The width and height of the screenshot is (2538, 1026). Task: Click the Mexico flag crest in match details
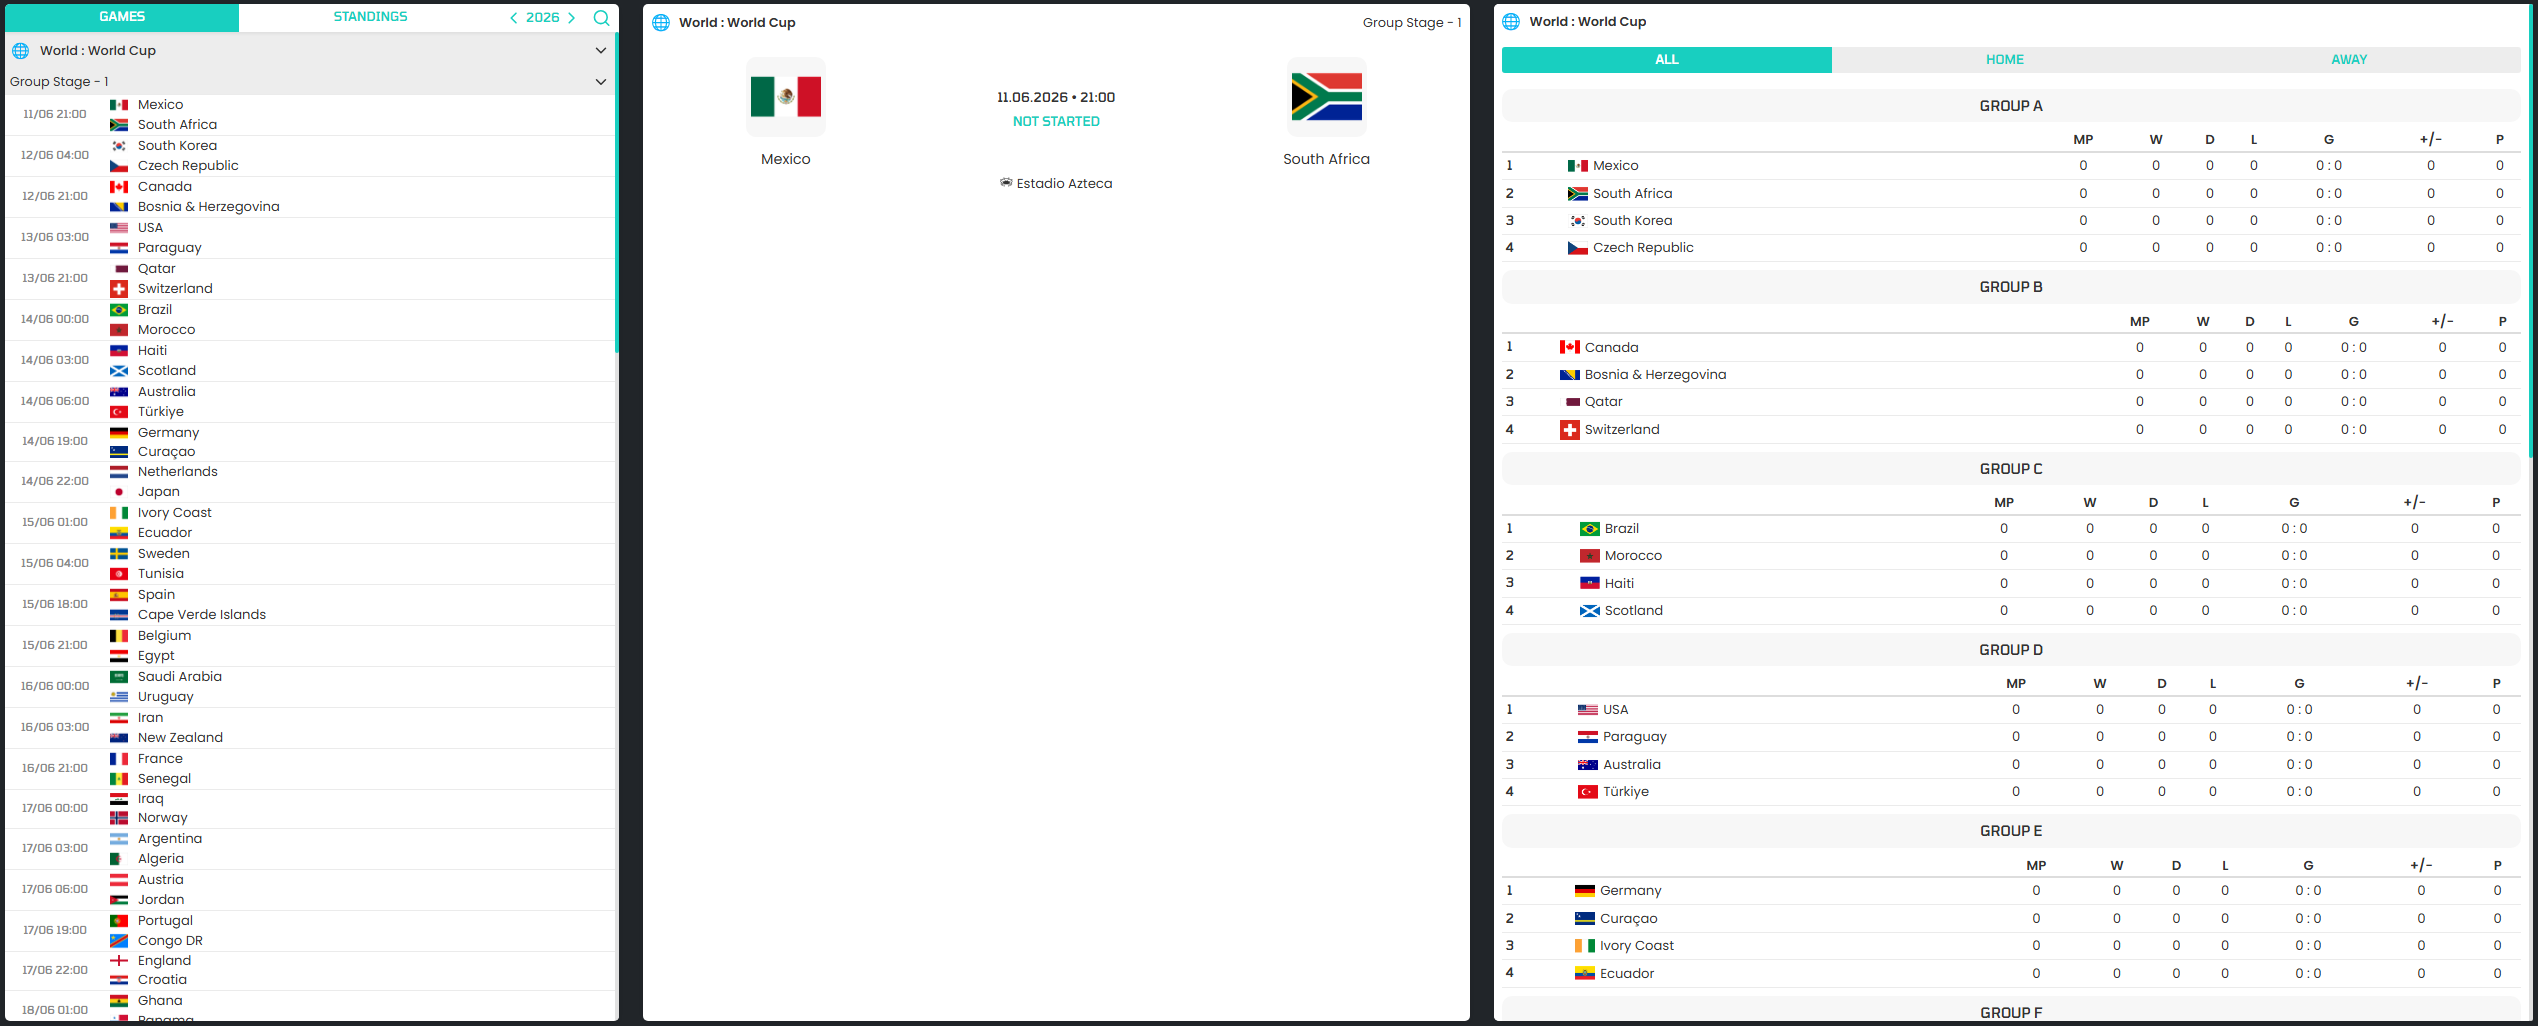(786, 97)
